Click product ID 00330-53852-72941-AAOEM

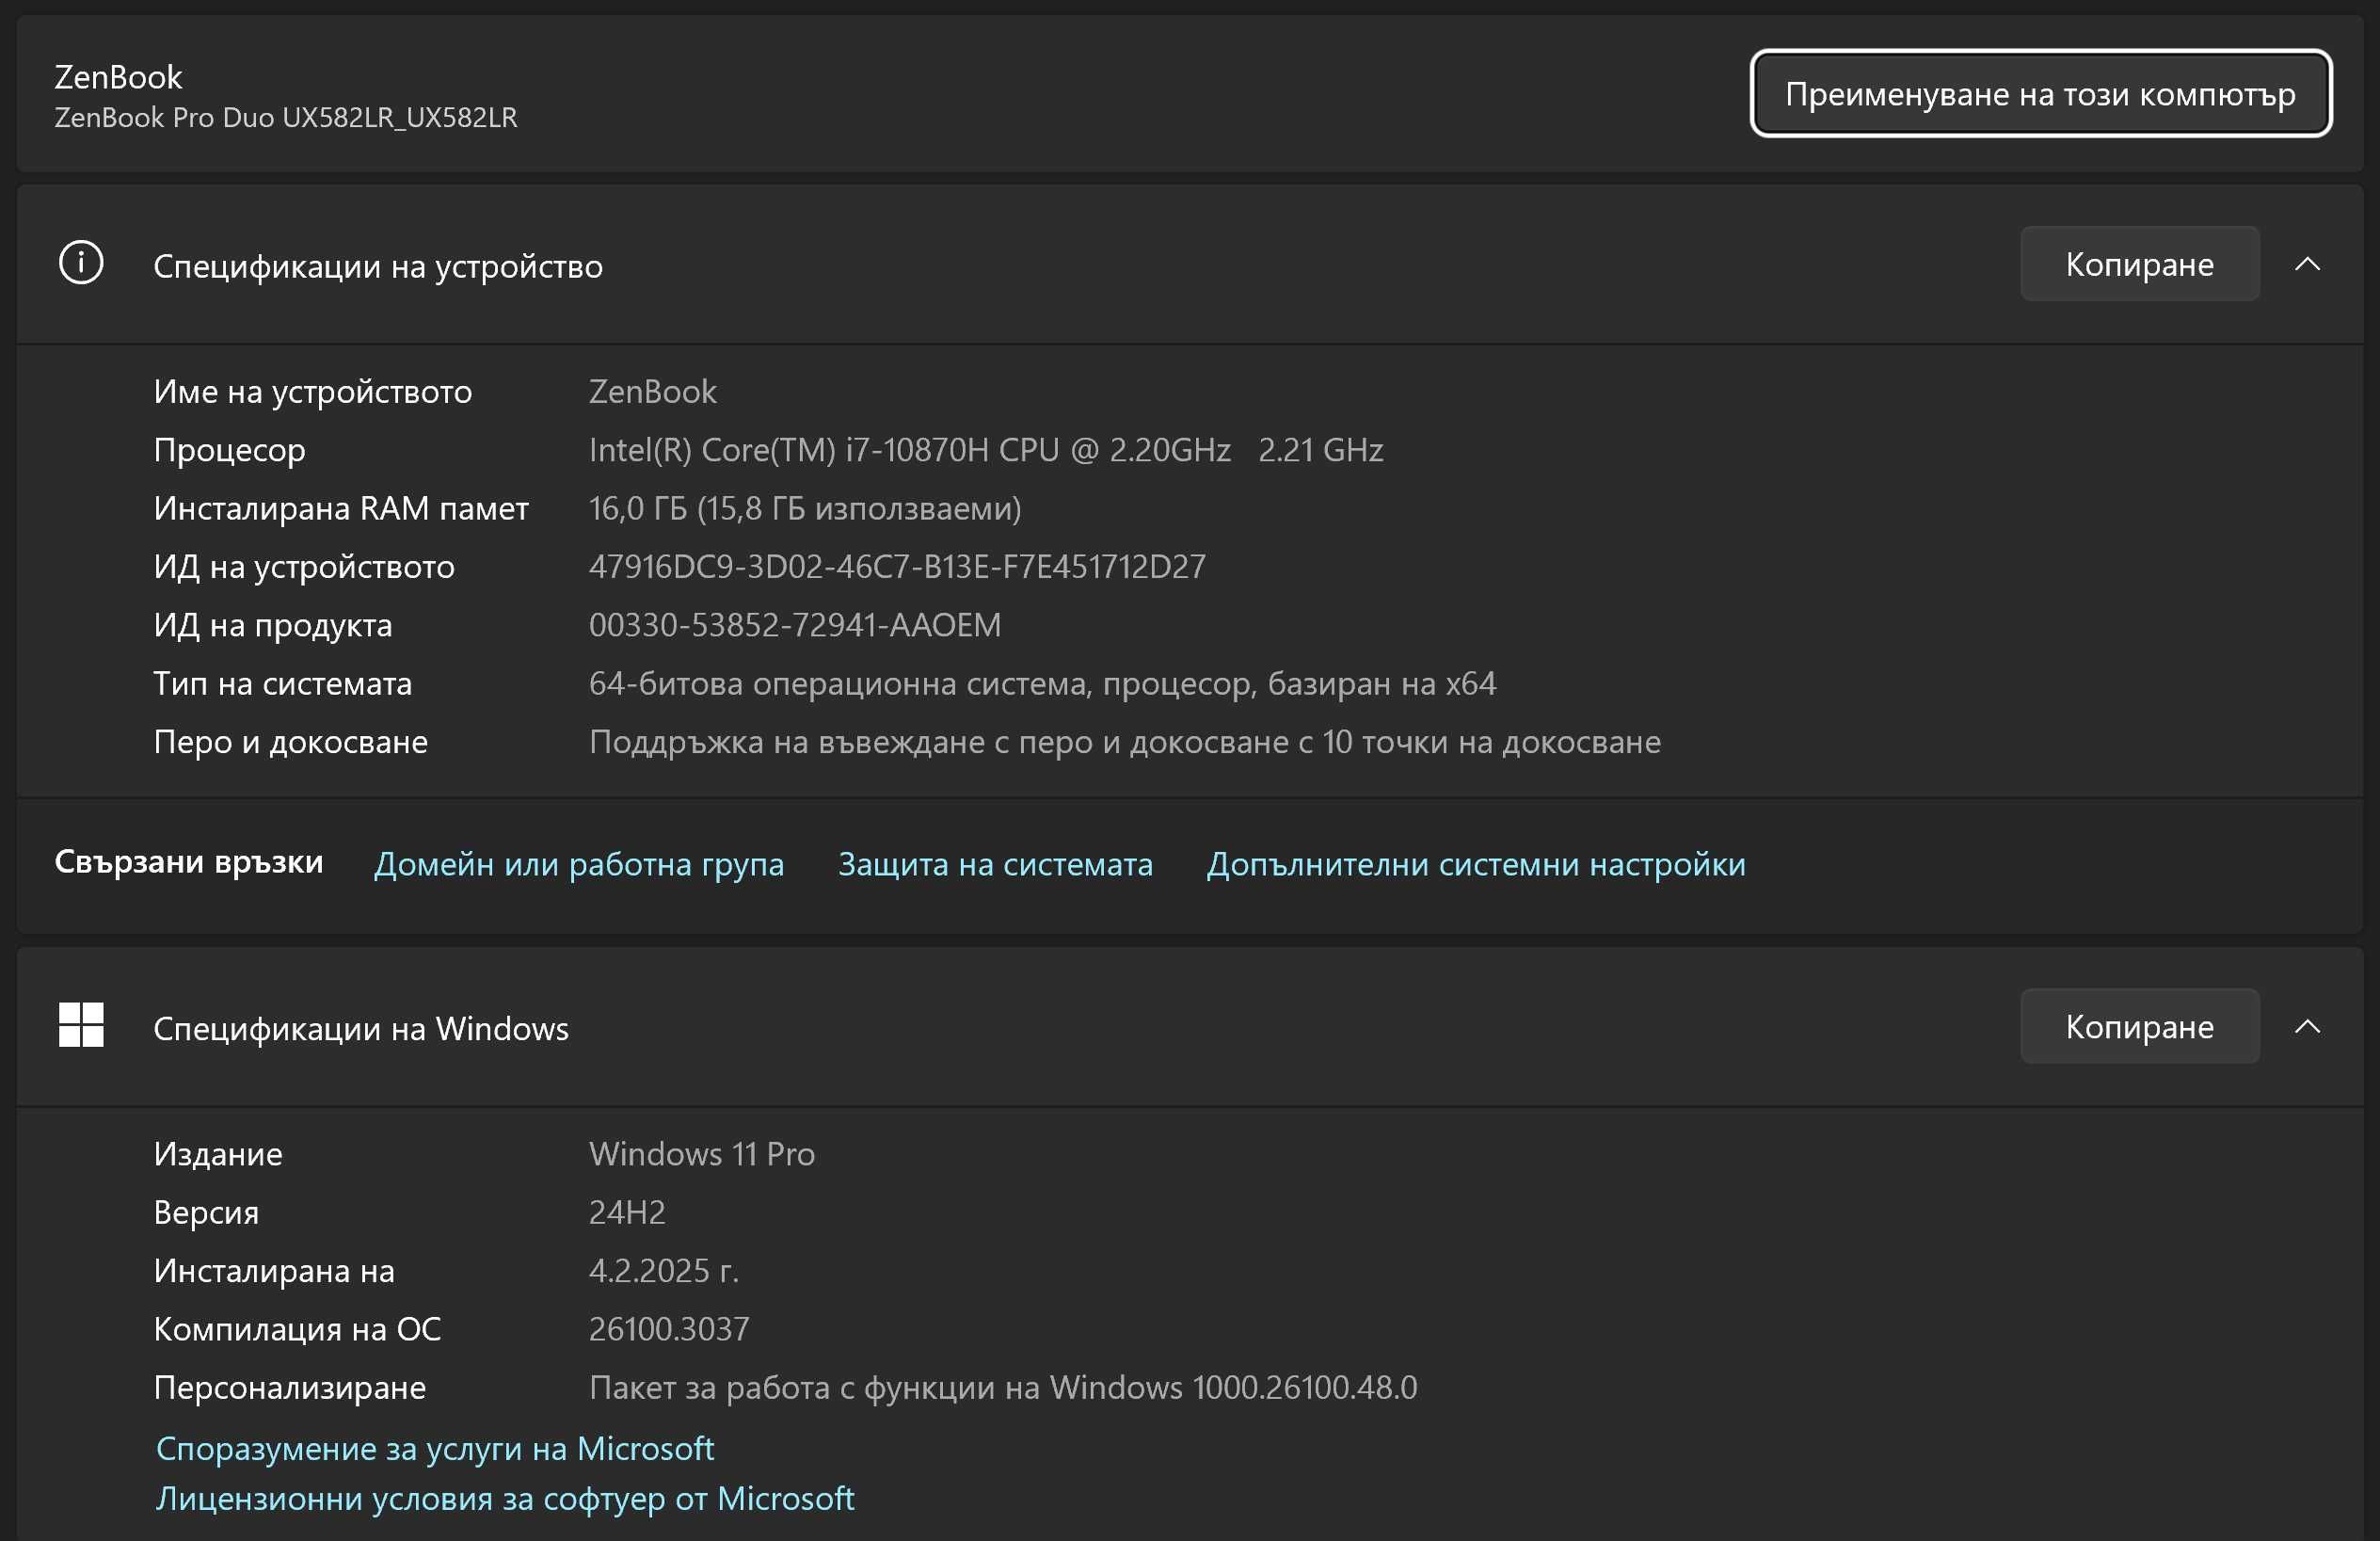point(795,625)
